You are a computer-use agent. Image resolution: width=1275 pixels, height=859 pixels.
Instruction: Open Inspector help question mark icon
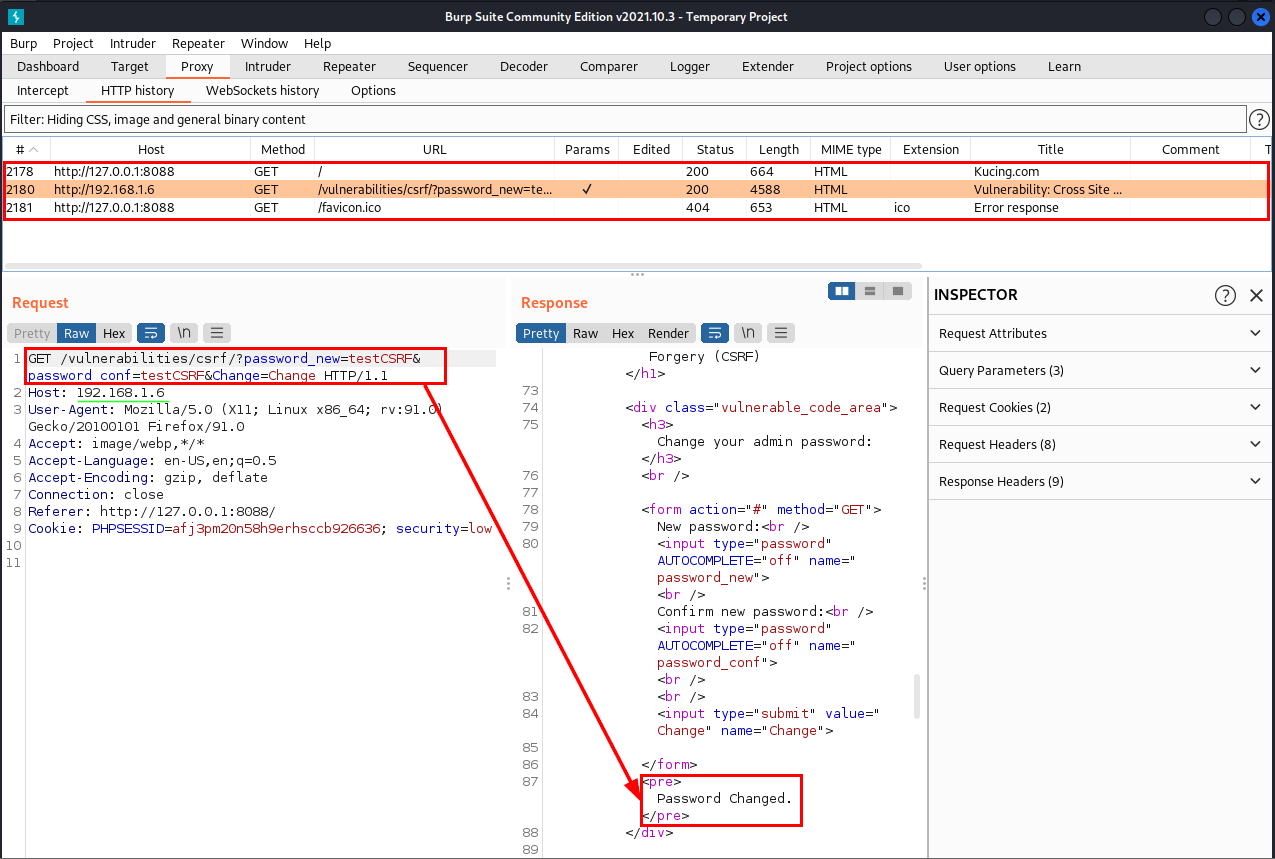tap(1225, 295)
